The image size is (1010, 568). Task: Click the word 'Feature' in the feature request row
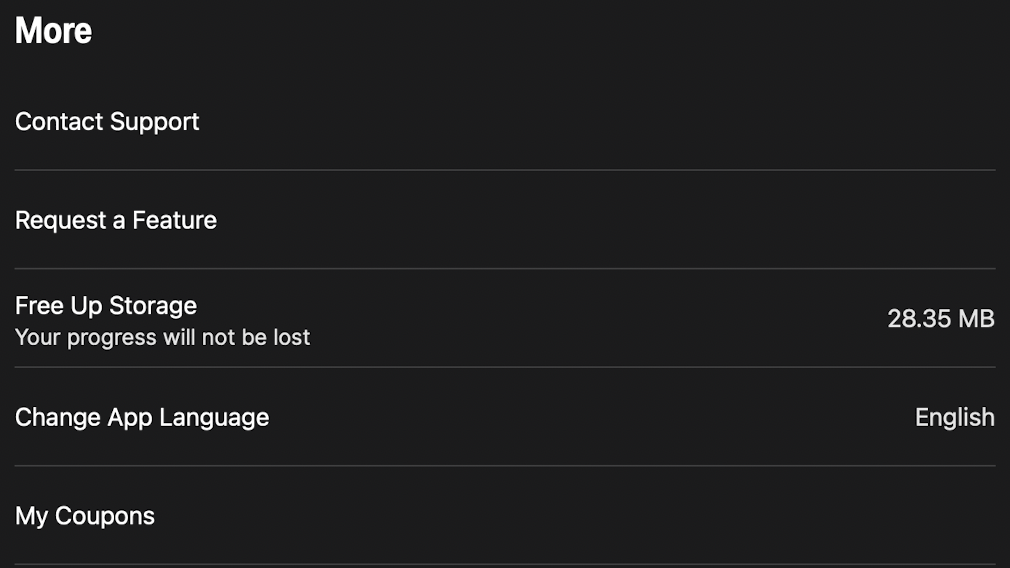click(174, 220)
